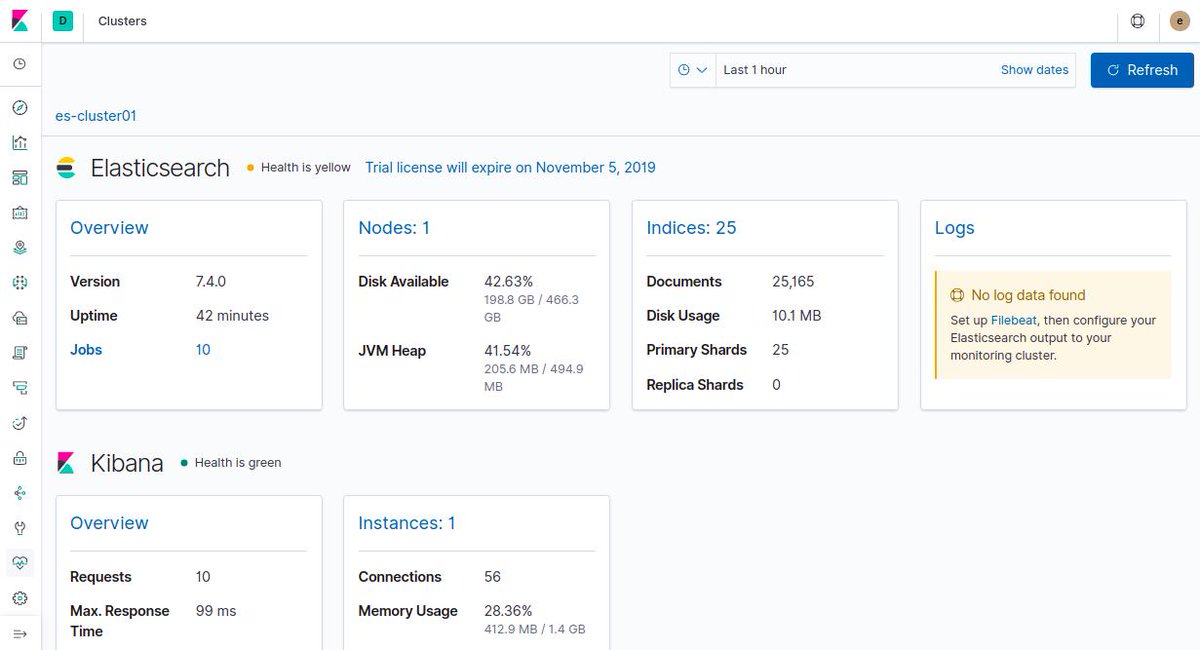The width and height of the screenshot is (1200, 650).
Task: Open Recently viewed clock icon in sidebar
Action: point(20,64)
